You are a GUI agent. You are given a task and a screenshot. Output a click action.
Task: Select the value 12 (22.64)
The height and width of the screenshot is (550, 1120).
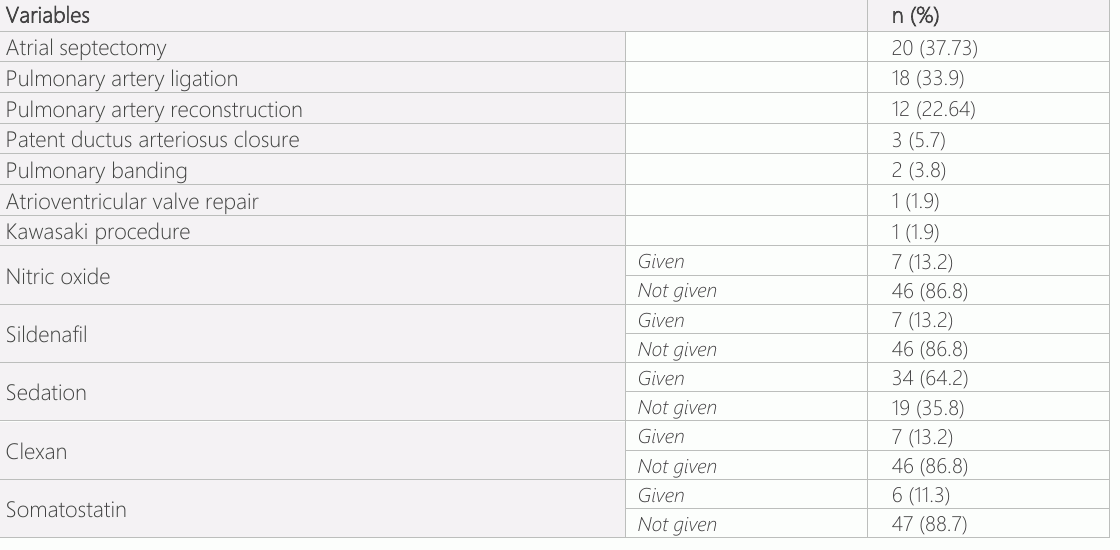(x=933, y=109)
